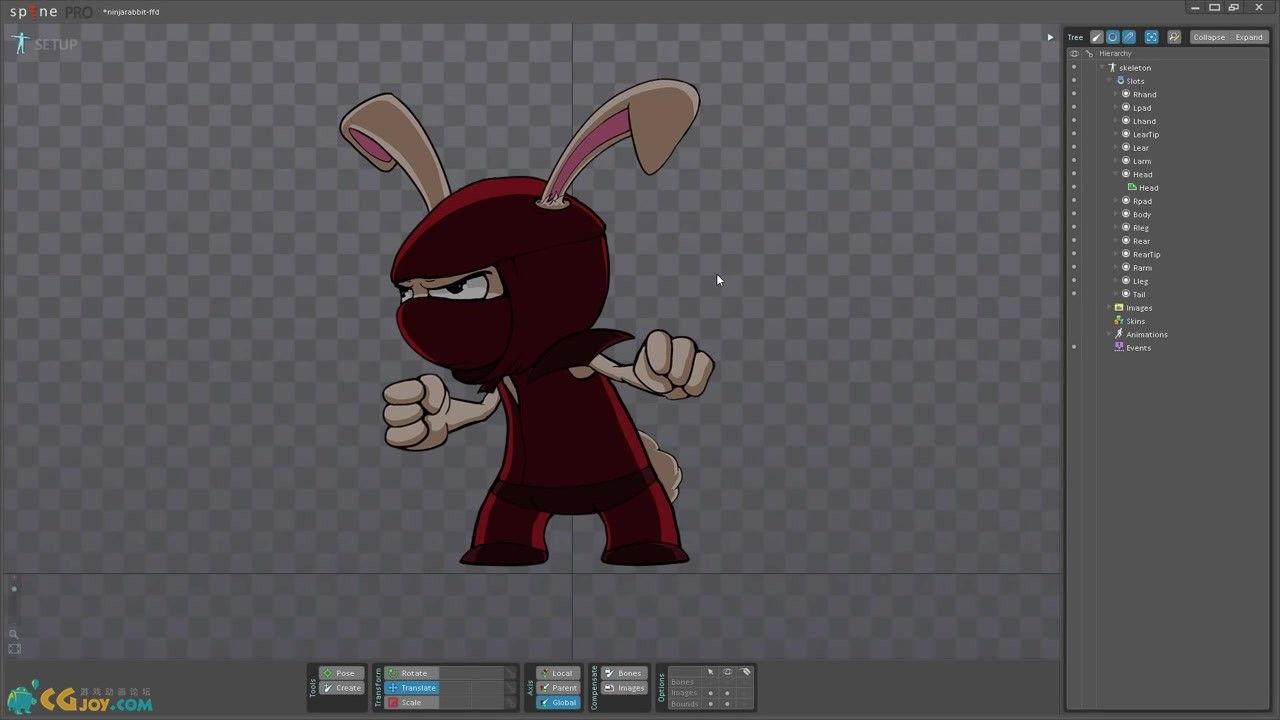The width and height of the screenshot is (1280, 720).
Task: Expand the Lhand slot
Action: pos(1116,121)
